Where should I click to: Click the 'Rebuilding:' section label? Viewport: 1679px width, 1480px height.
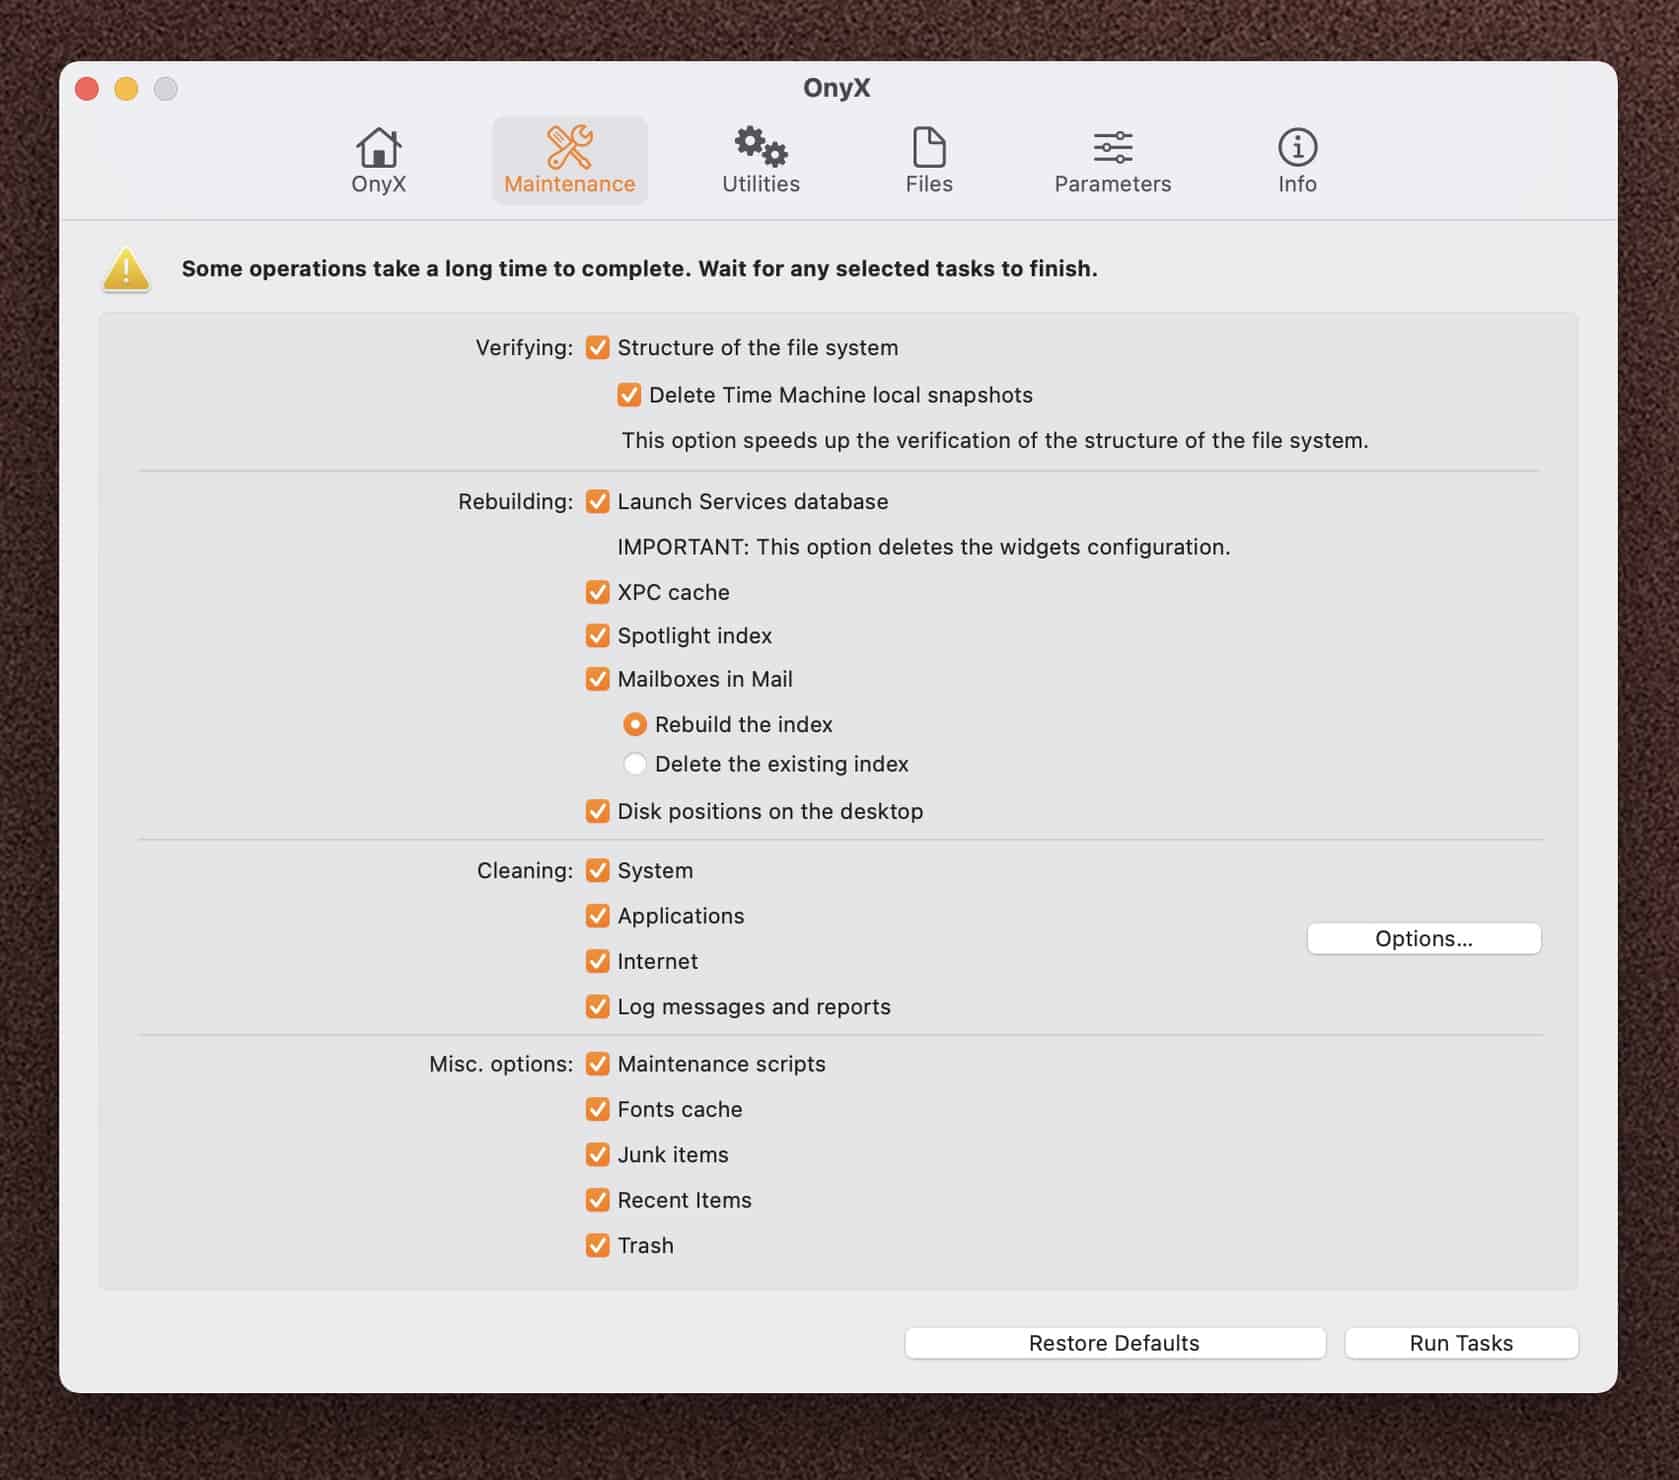click(516, 502)
